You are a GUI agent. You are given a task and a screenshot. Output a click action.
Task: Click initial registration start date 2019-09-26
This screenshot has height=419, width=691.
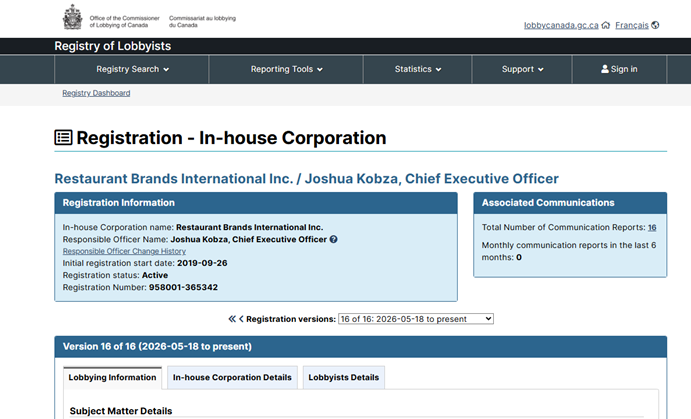tap(202, 263)
